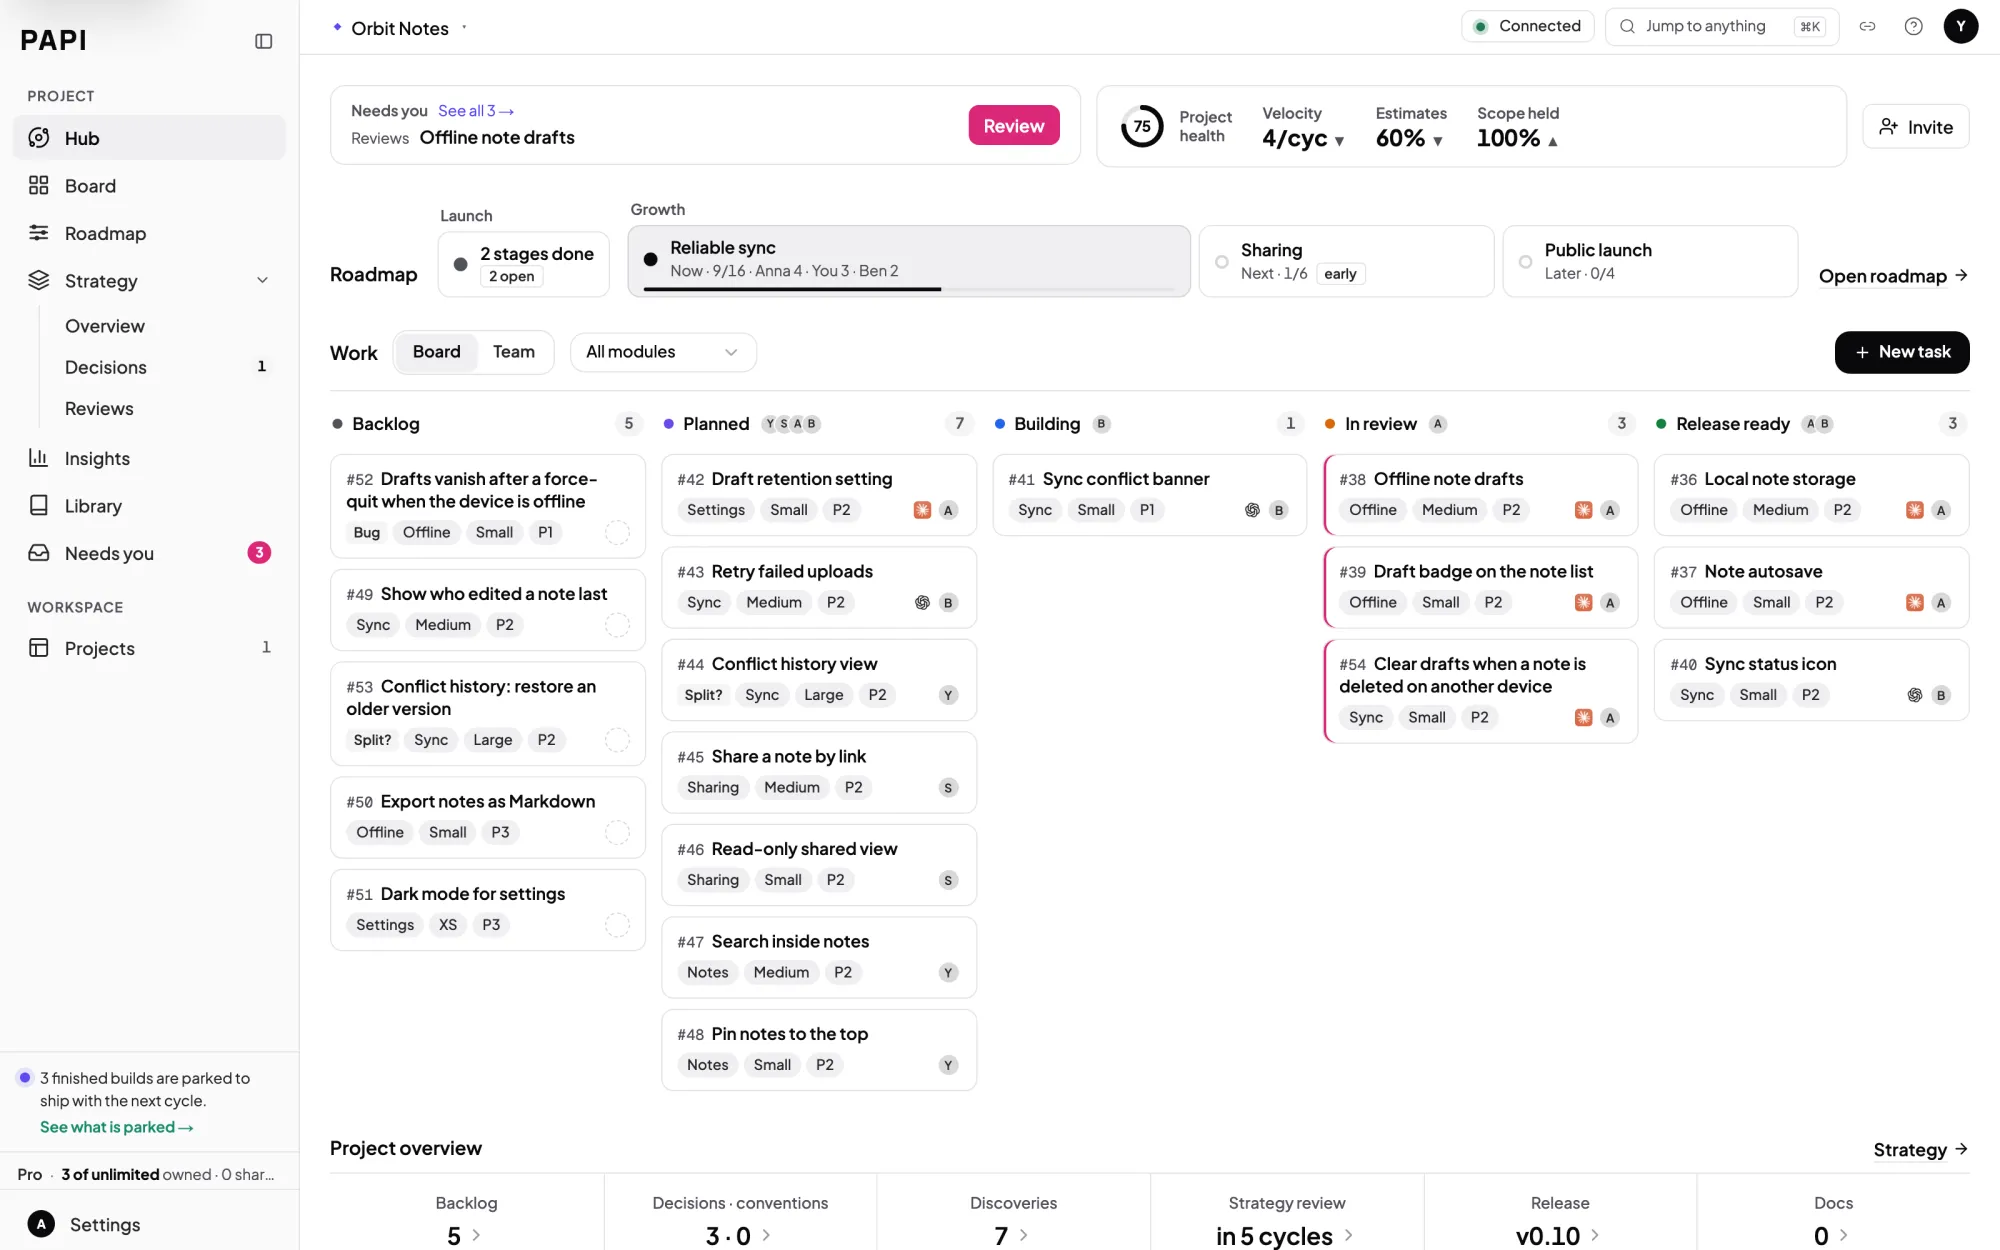Viewport: 2000px width, 1250px height.
Task: Click the Jump to anything search field
Action: (x=1722, y=27)
